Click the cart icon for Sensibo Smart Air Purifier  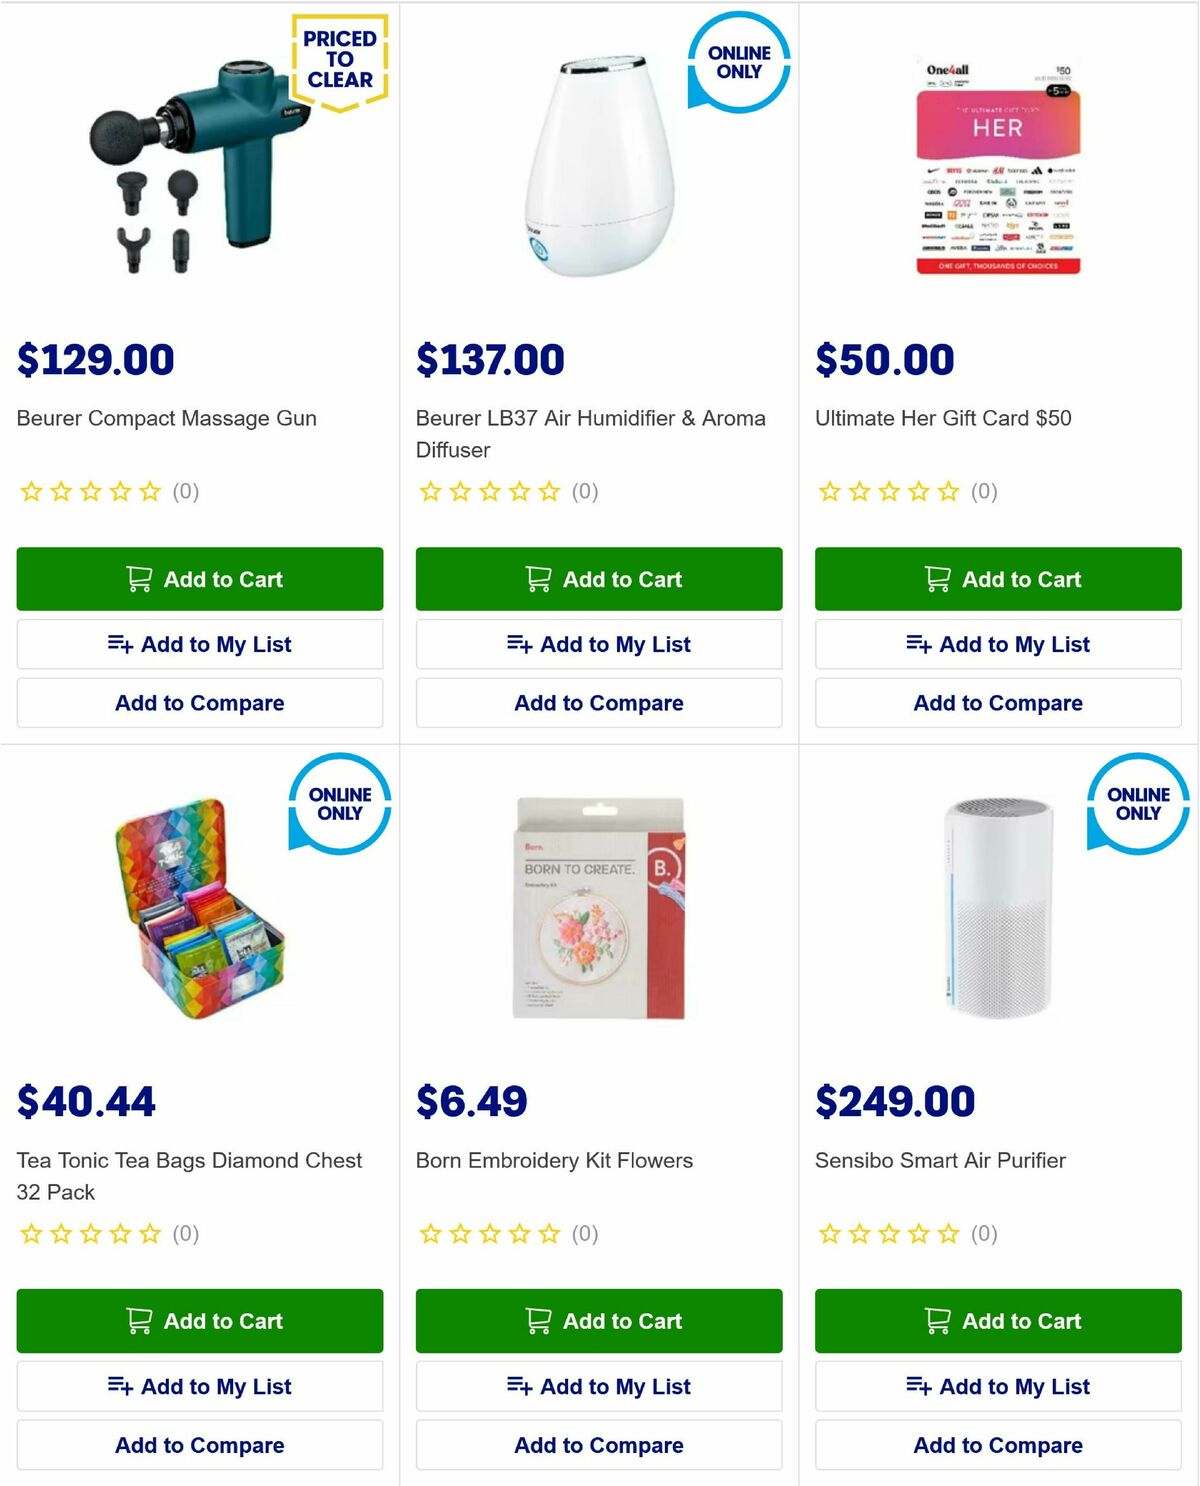click(x=937, y=1321)
